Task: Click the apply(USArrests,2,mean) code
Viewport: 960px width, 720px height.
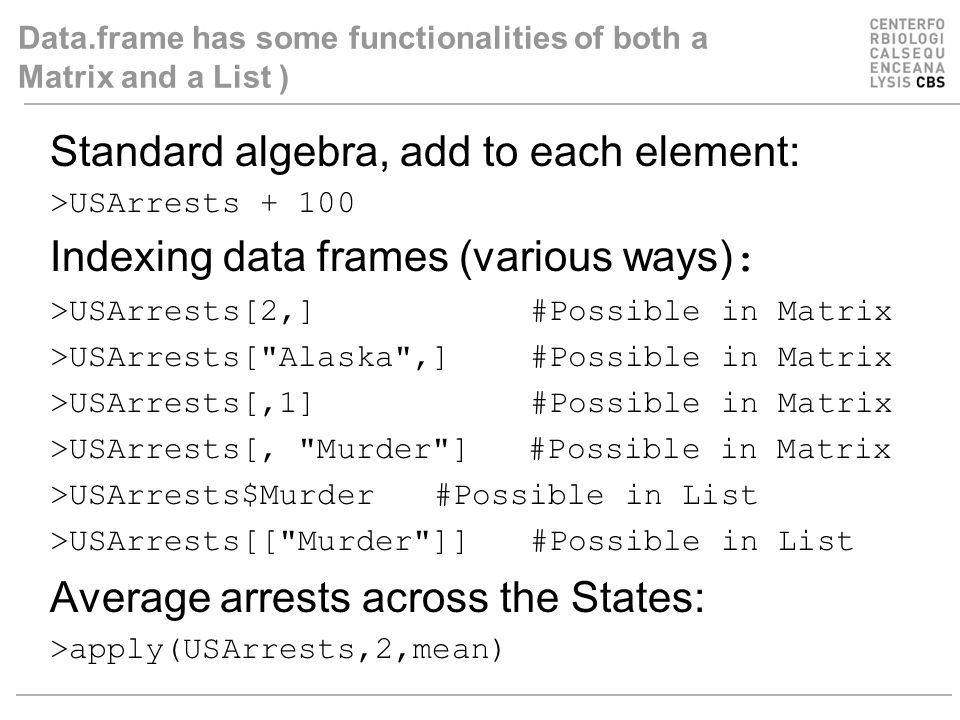Action: [x=277, y=650]
